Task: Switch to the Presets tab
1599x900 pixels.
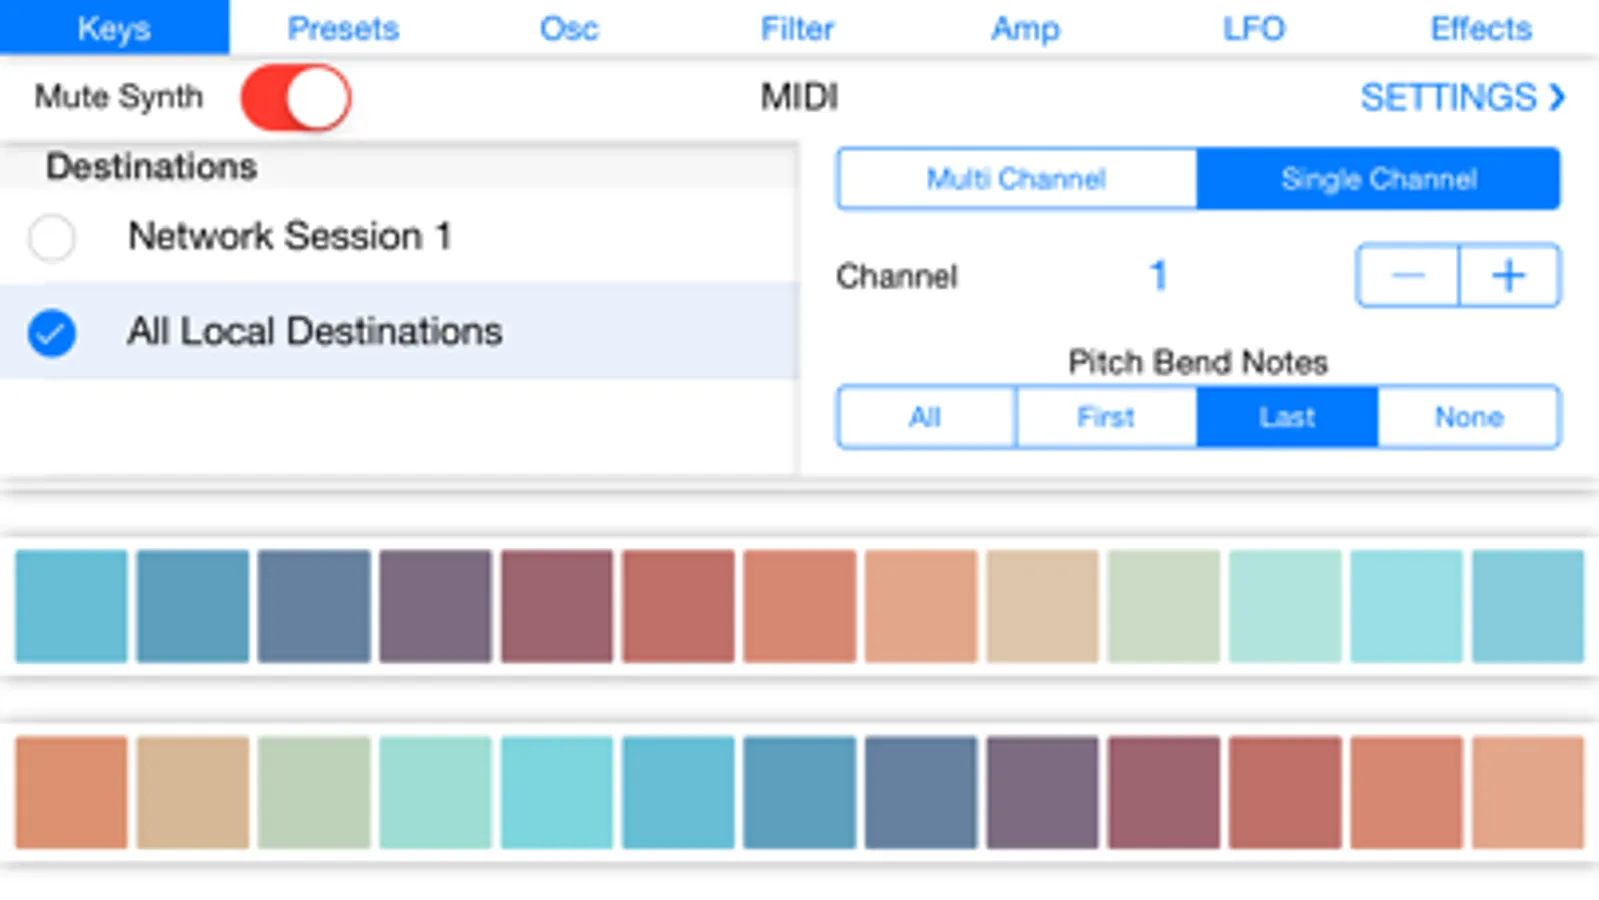Action: pyautogui.click(x=343, y=28)
